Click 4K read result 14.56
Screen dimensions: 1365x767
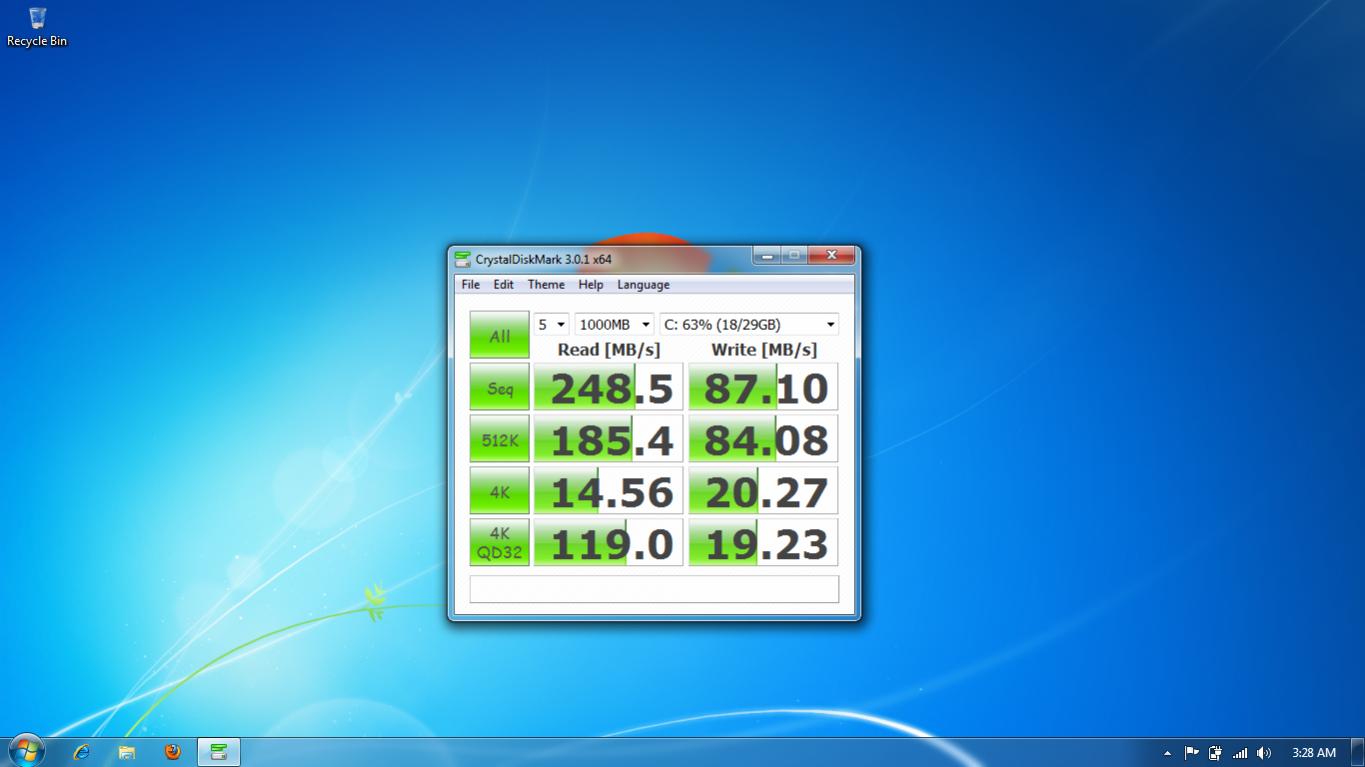coord(608,491)
